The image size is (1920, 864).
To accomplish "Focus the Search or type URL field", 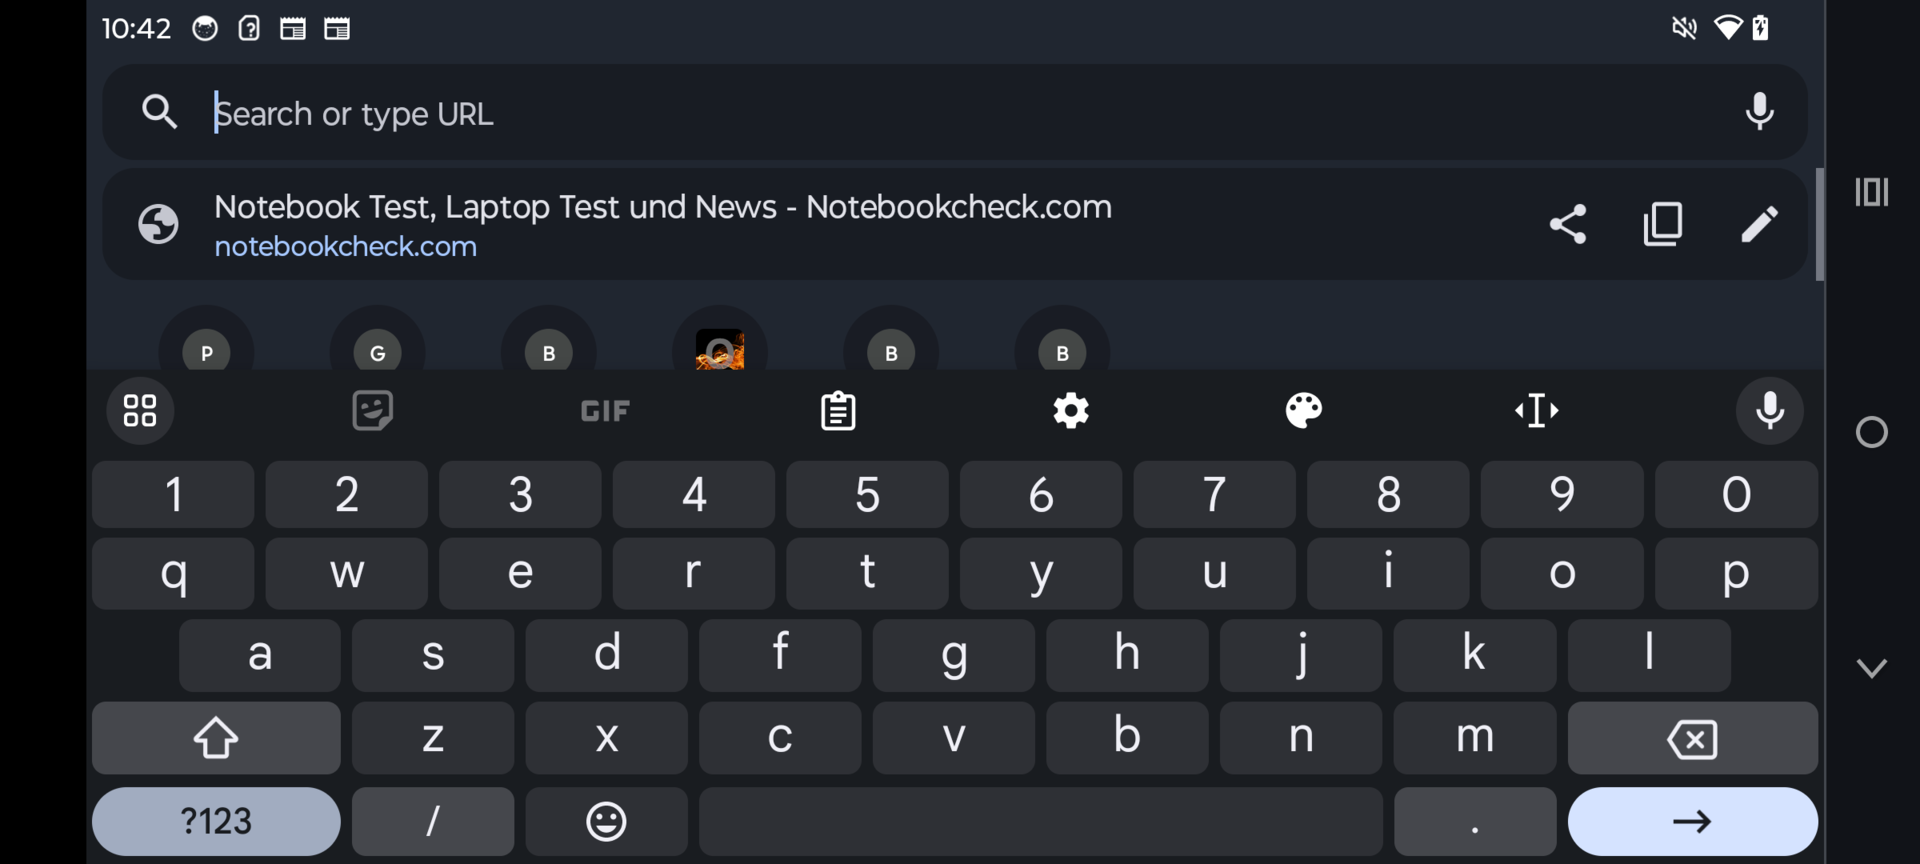I will tap(900, 113).
